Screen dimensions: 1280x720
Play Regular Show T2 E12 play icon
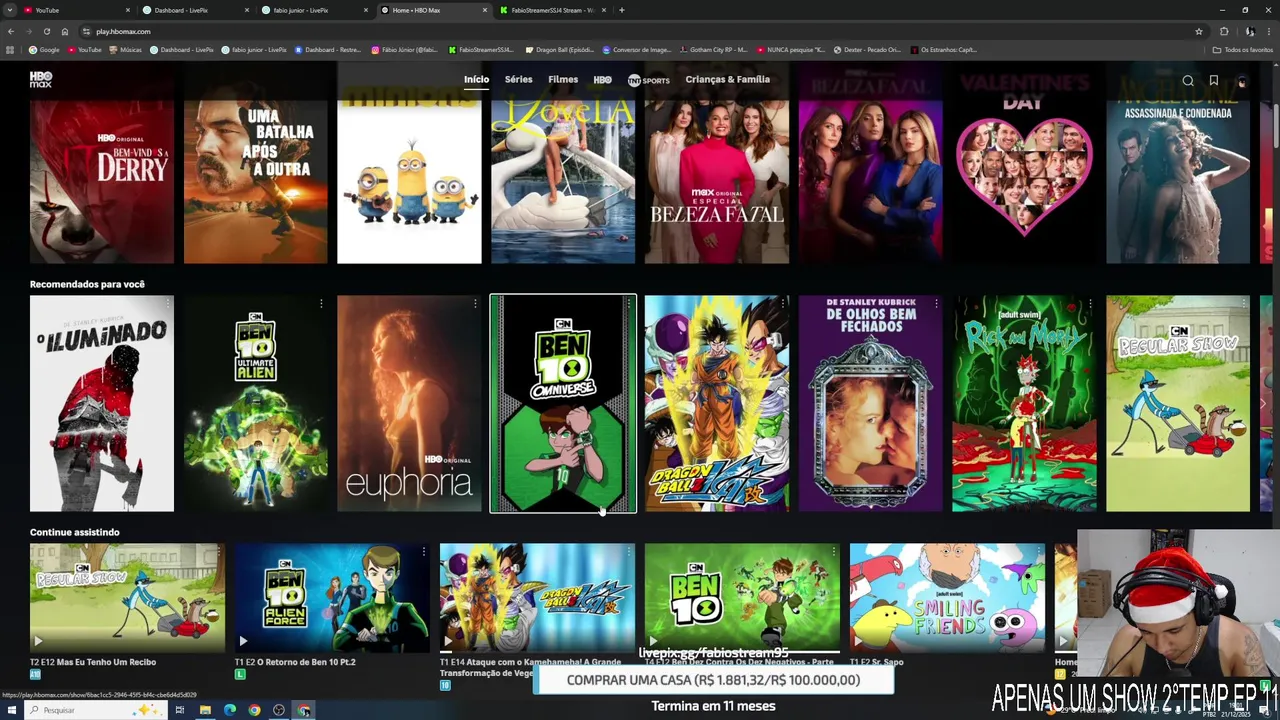point(38,641)
